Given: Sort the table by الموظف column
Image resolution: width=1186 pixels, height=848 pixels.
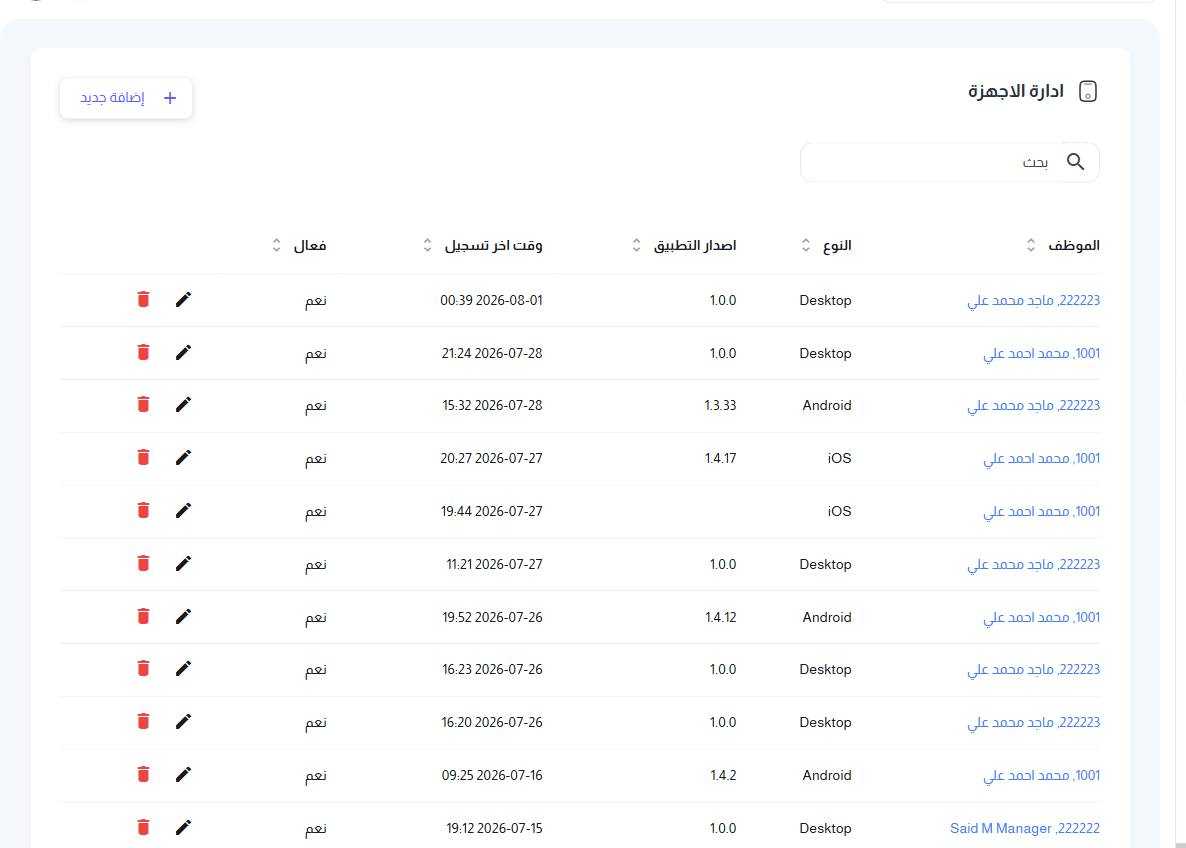Looking at the screenshot, I should [x=1031, y=245].
